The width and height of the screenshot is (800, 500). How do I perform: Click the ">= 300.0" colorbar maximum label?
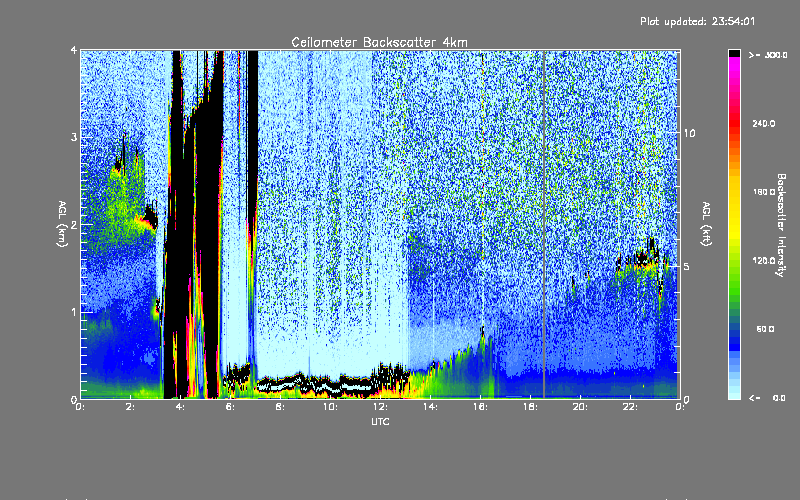point(768,55)
